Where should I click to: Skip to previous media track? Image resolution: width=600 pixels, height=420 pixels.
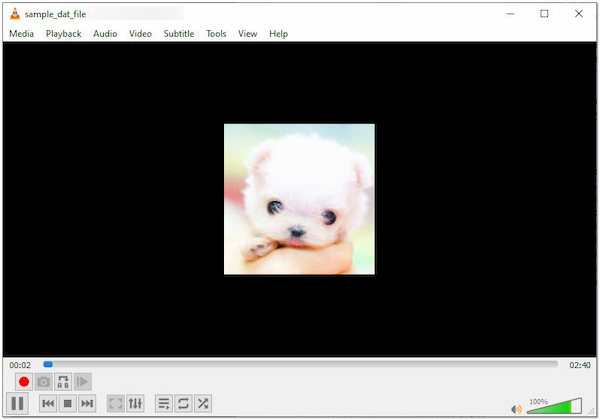(x=48, y=403)
